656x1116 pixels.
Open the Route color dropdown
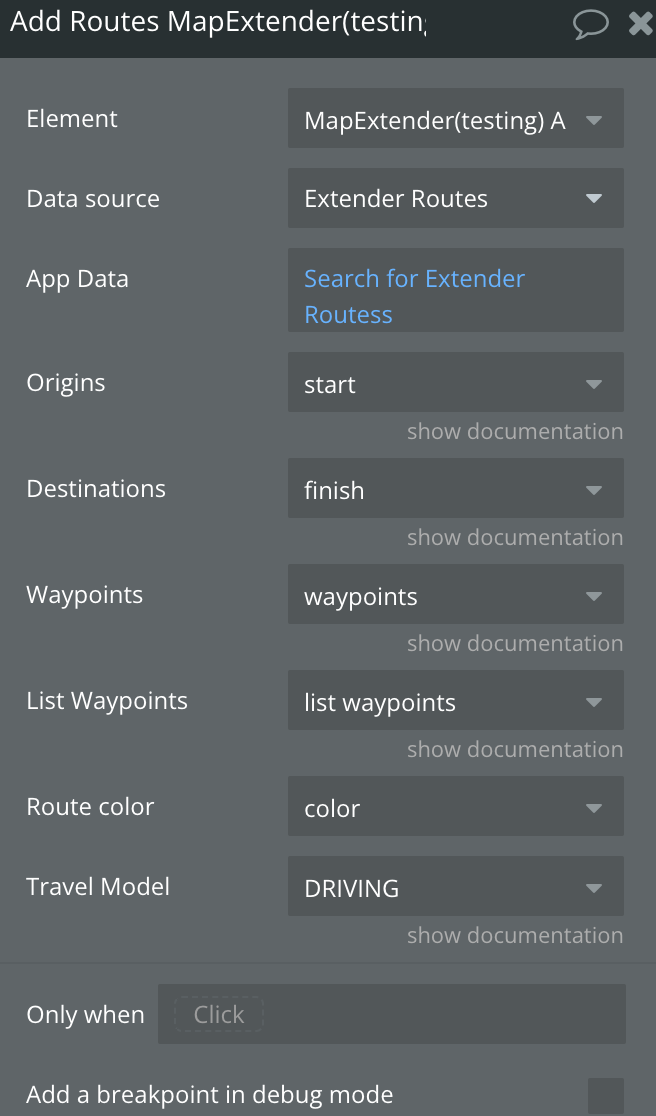point(456,806)
